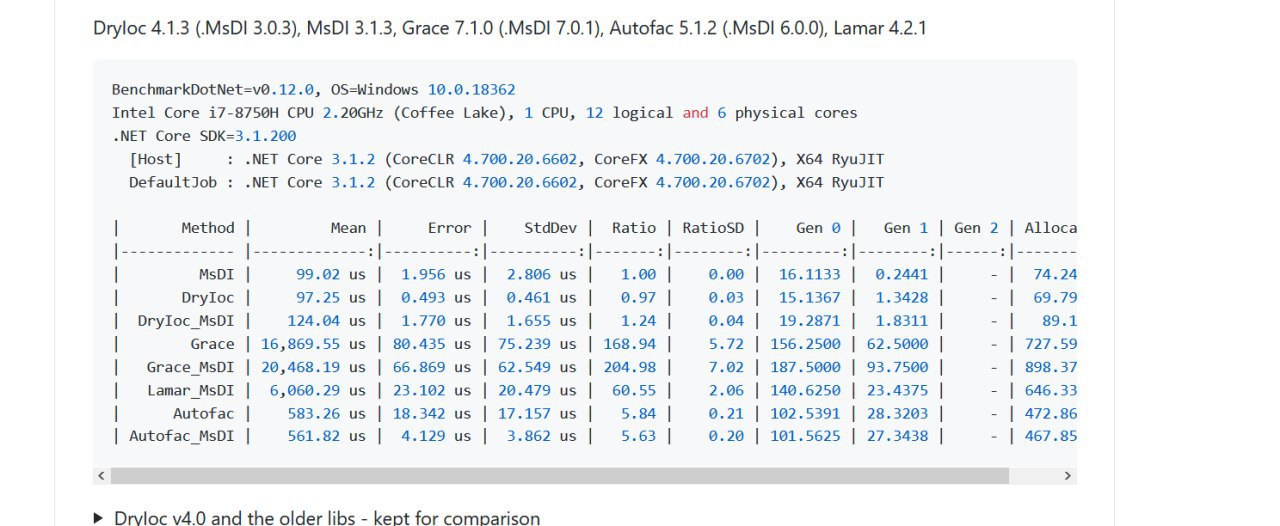
Task: Click the RatioSD value '7.02'
Action: (x=727, y=367)
